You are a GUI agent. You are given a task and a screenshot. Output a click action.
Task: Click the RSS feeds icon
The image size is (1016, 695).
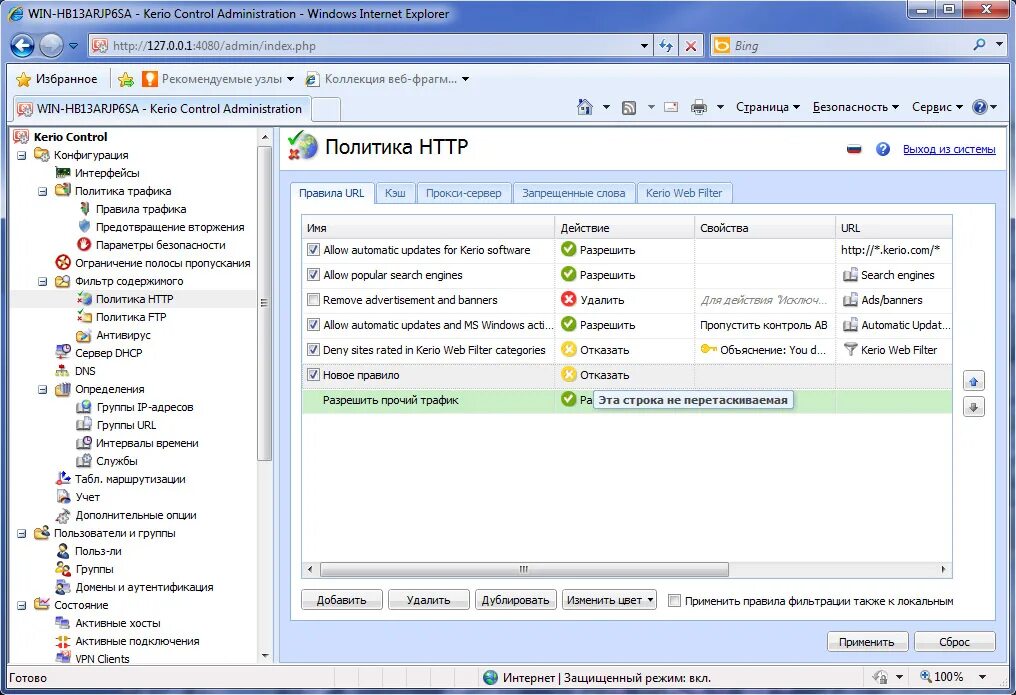tap(629, 108)
